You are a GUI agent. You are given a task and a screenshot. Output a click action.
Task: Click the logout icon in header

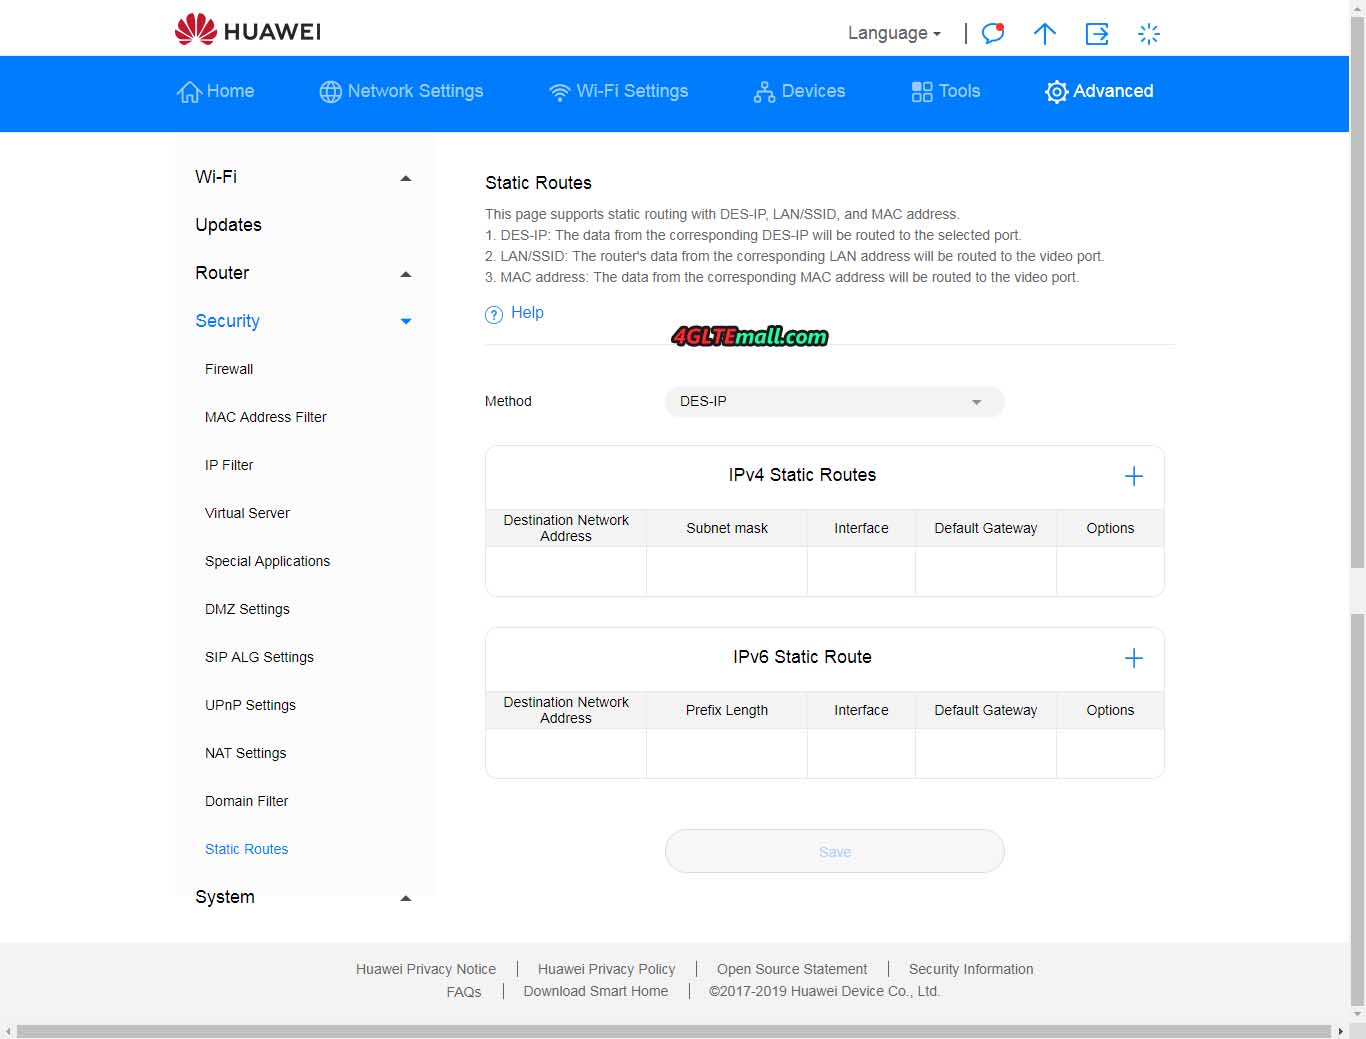(1097, 34)
